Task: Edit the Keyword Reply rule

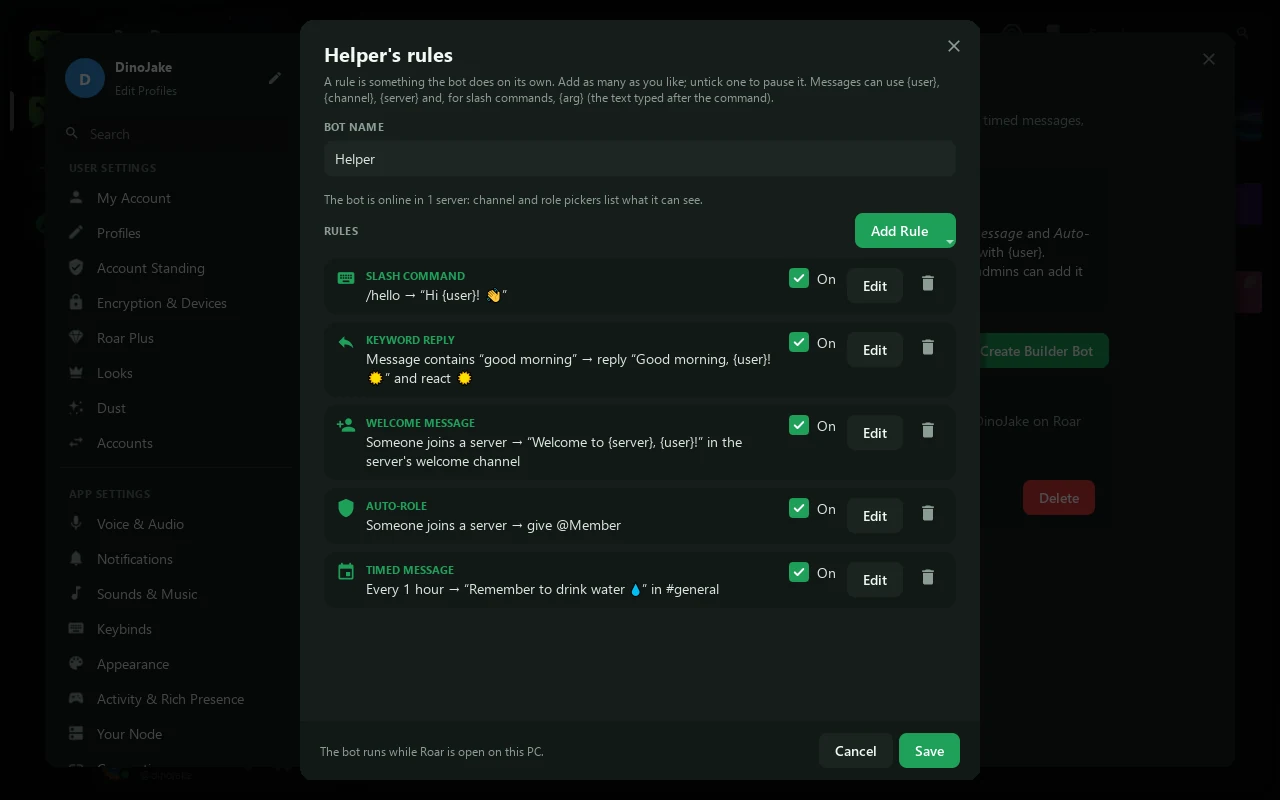Action: pos(875,350)
